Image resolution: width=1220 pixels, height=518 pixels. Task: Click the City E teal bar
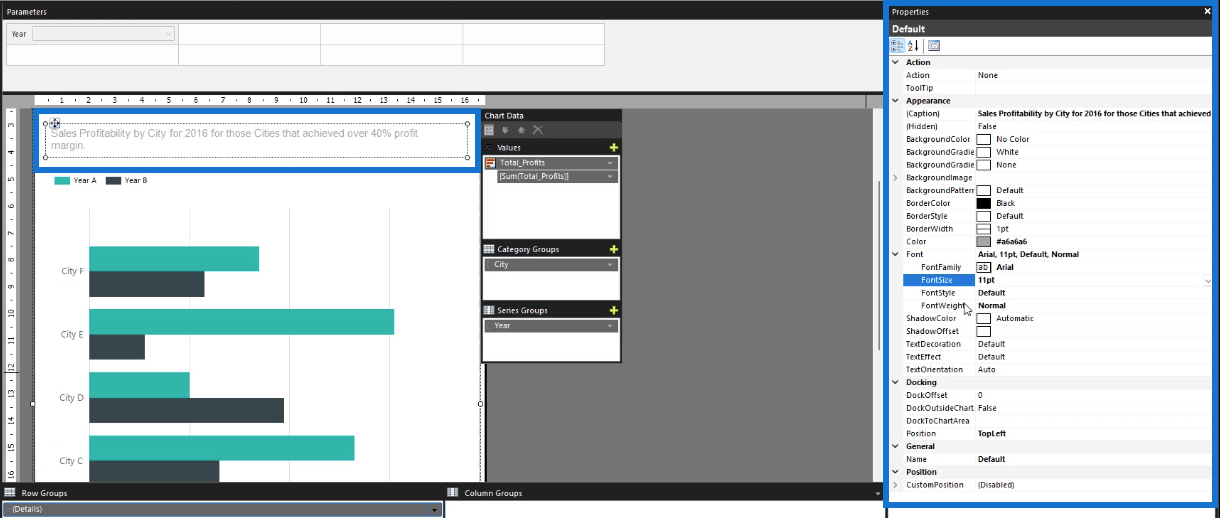(x=241, y=322)
